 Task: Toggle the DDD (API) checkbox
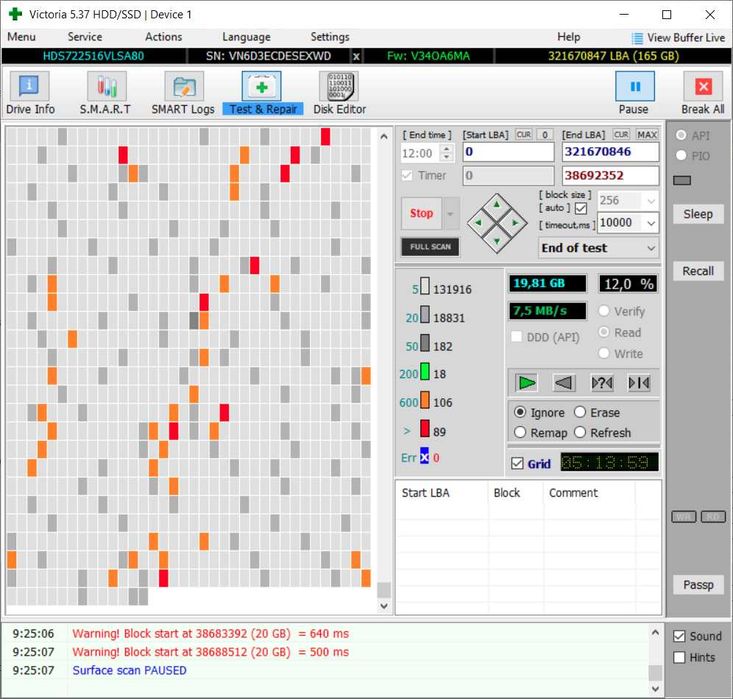coord(516,337)
